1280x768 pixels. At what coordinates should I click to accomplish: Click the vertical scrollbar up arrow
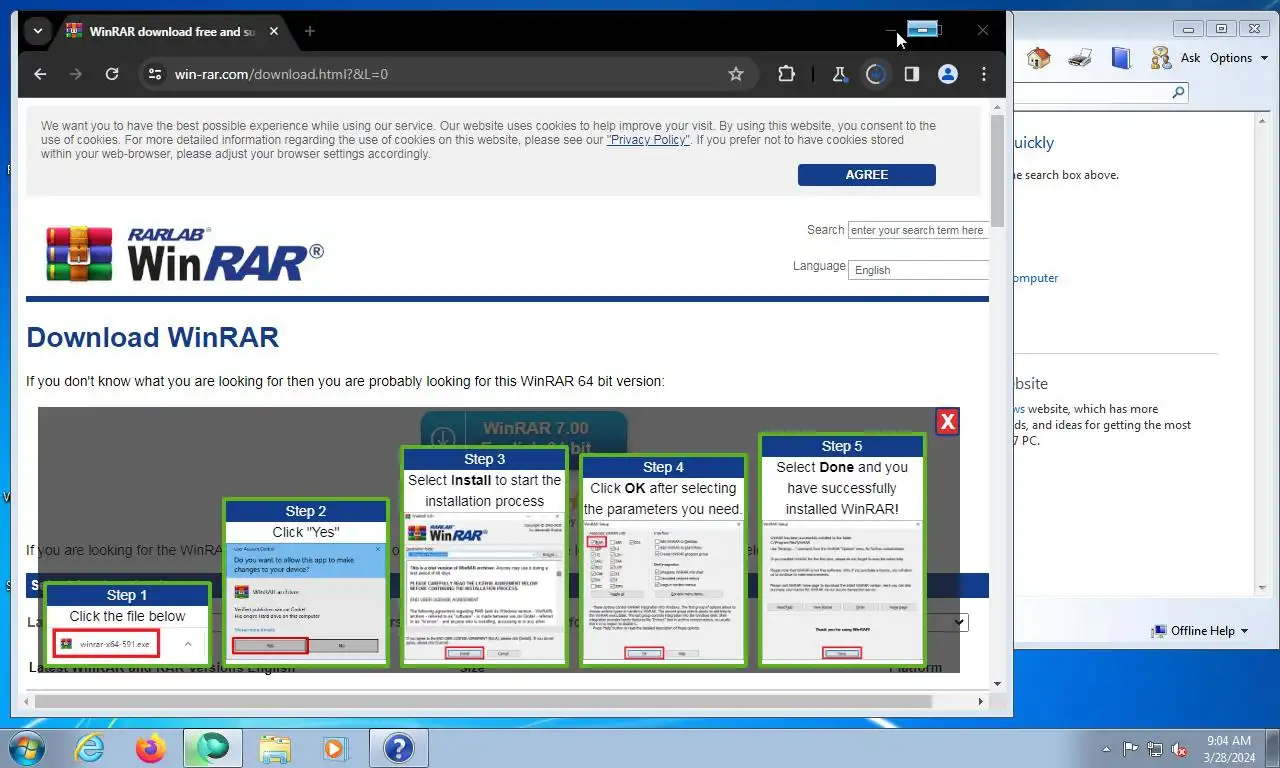point(997,105)
